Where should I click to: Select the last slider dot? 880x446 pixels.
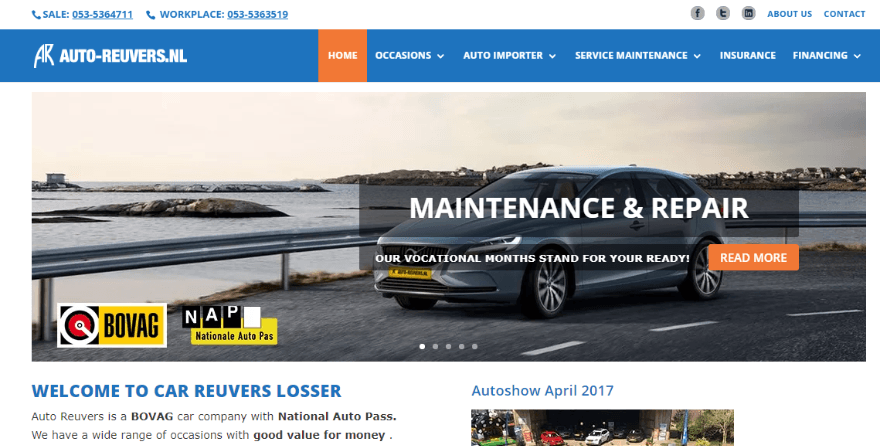coord(475,347)
